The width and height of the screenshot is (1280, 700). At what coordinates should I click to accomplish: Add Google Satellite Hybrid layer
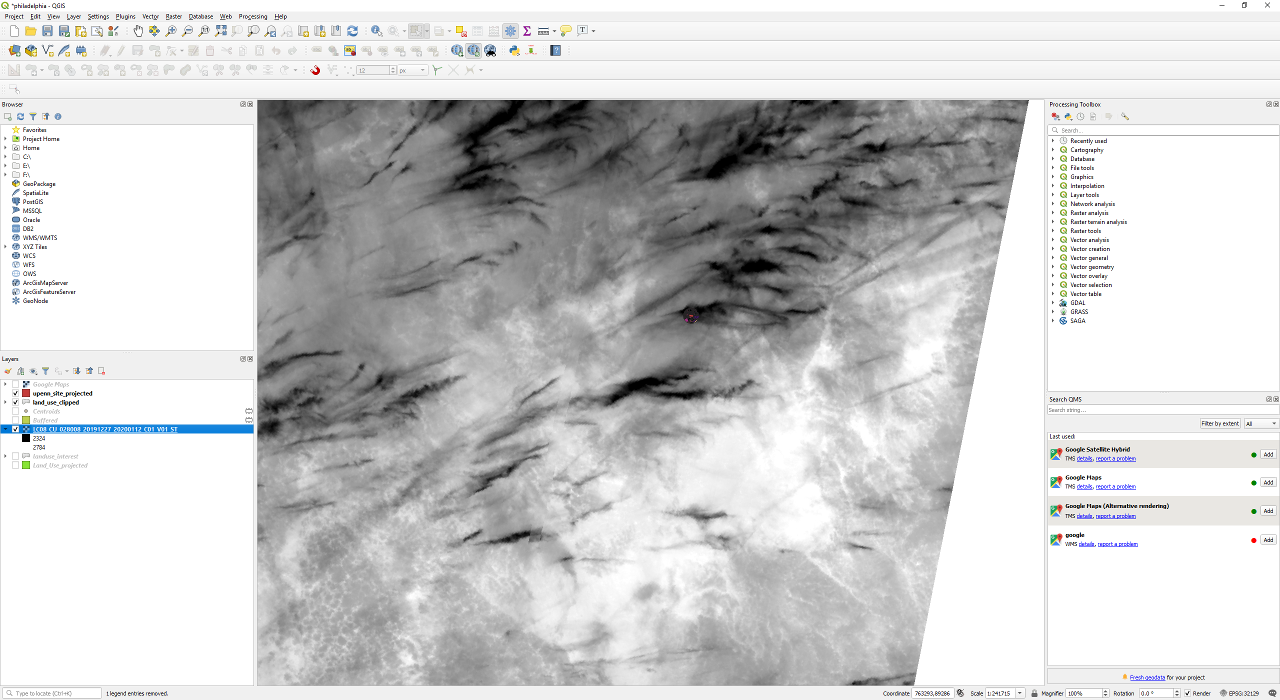coord(1268,454)
